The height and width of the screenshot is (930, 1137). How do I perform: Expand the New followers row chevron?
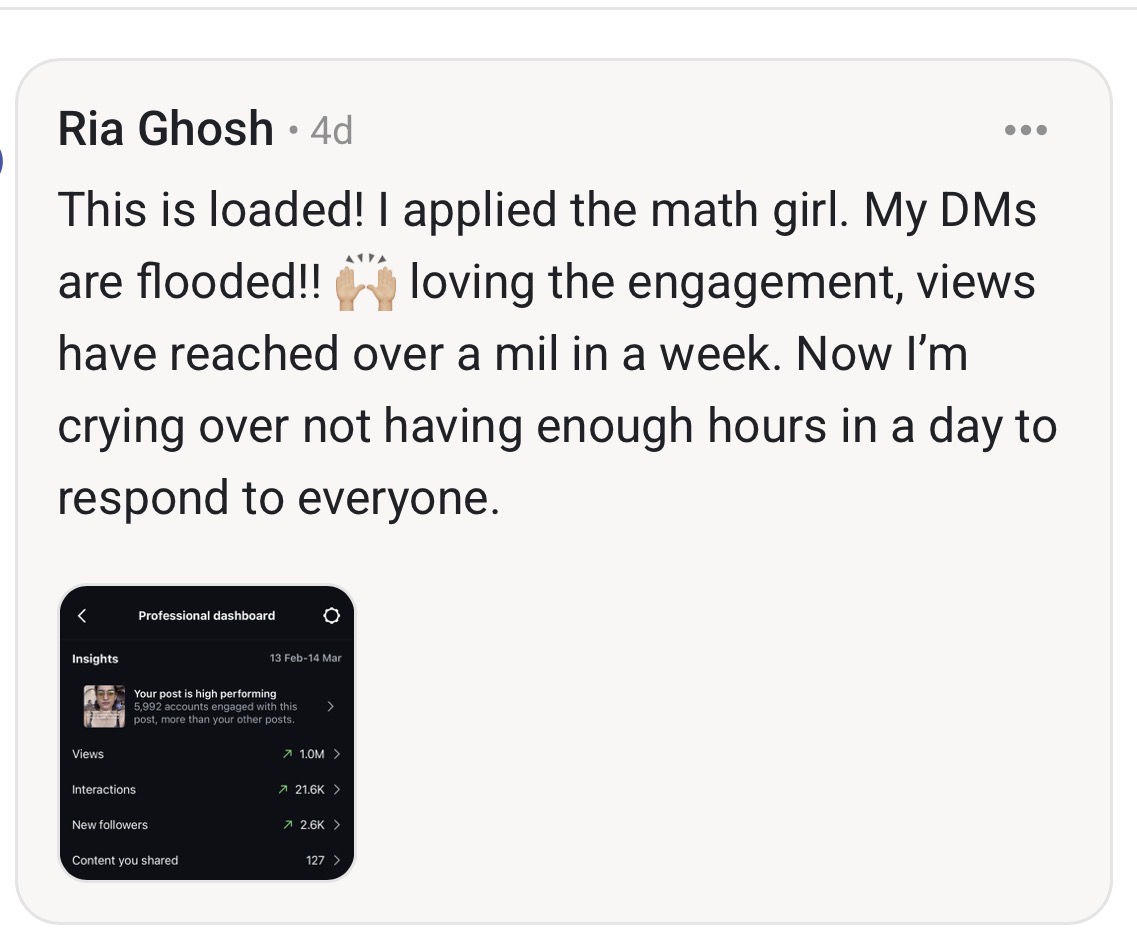point(337,825)
